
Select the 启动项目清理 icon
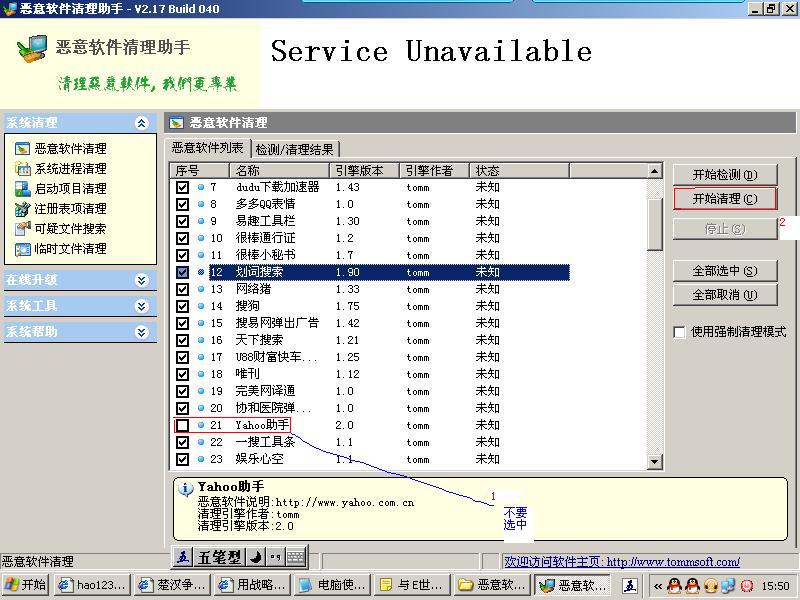coord(22,189)
